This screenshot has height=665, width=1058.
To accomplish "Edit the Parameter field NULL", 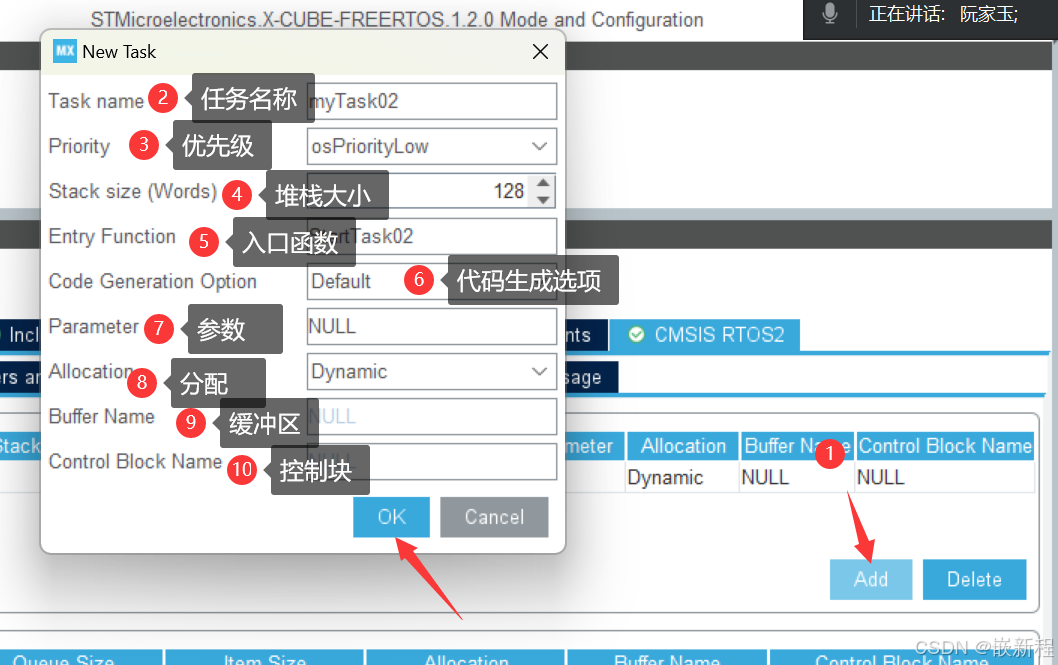I will point(432,326).
